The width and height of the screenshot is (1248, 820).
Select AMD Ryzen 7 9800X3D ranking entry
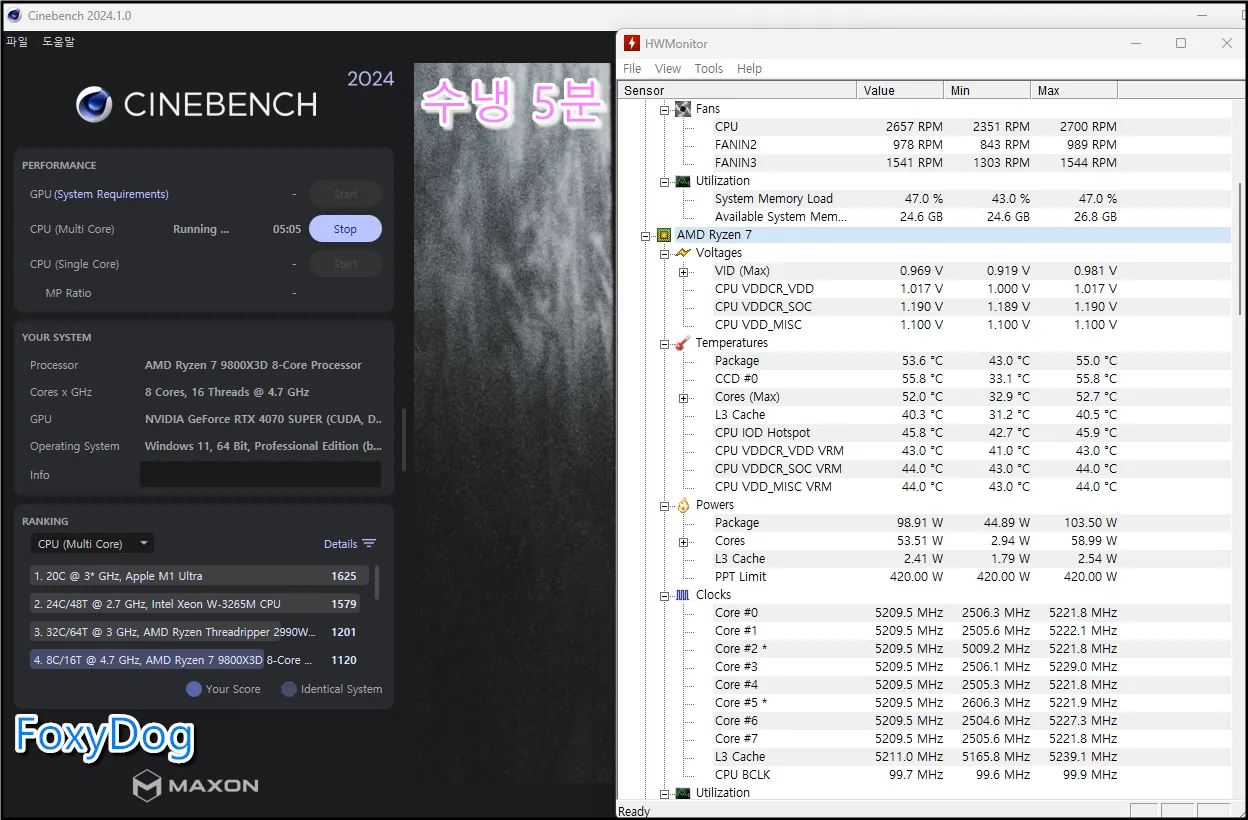[200, 660]
